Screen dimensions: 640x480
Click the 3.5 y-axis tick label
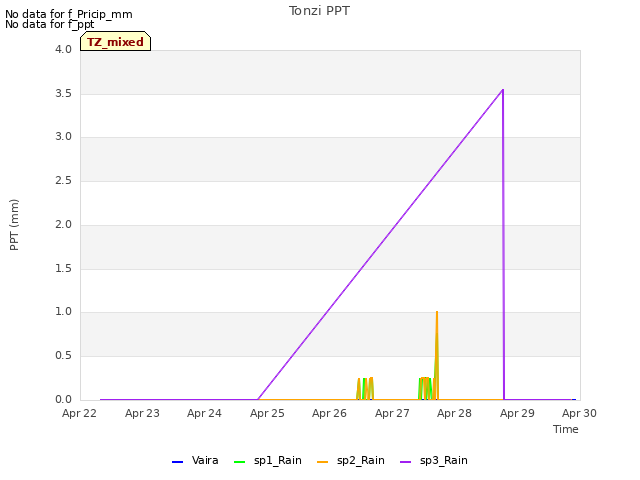[63, 93]
